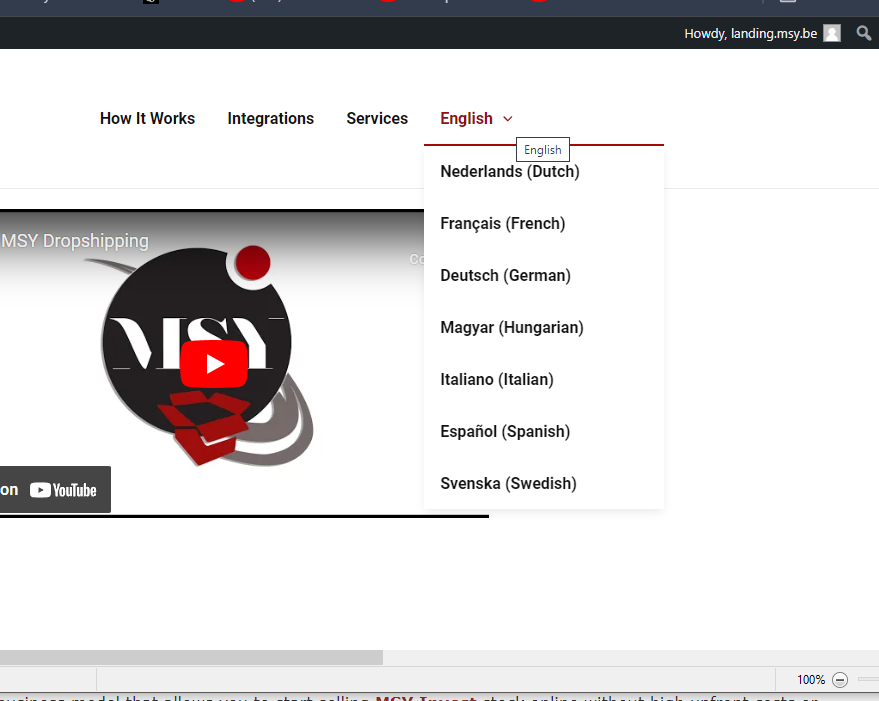Image resolution: width=879 pixels, height=701 pixels.
Task: Open the admin bar search magnifier icon
Action: point(864,33)
